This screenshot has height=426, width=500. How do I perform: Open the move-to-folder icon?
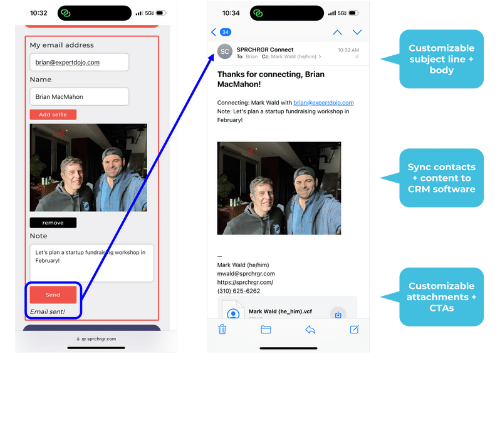coord(266,330)
